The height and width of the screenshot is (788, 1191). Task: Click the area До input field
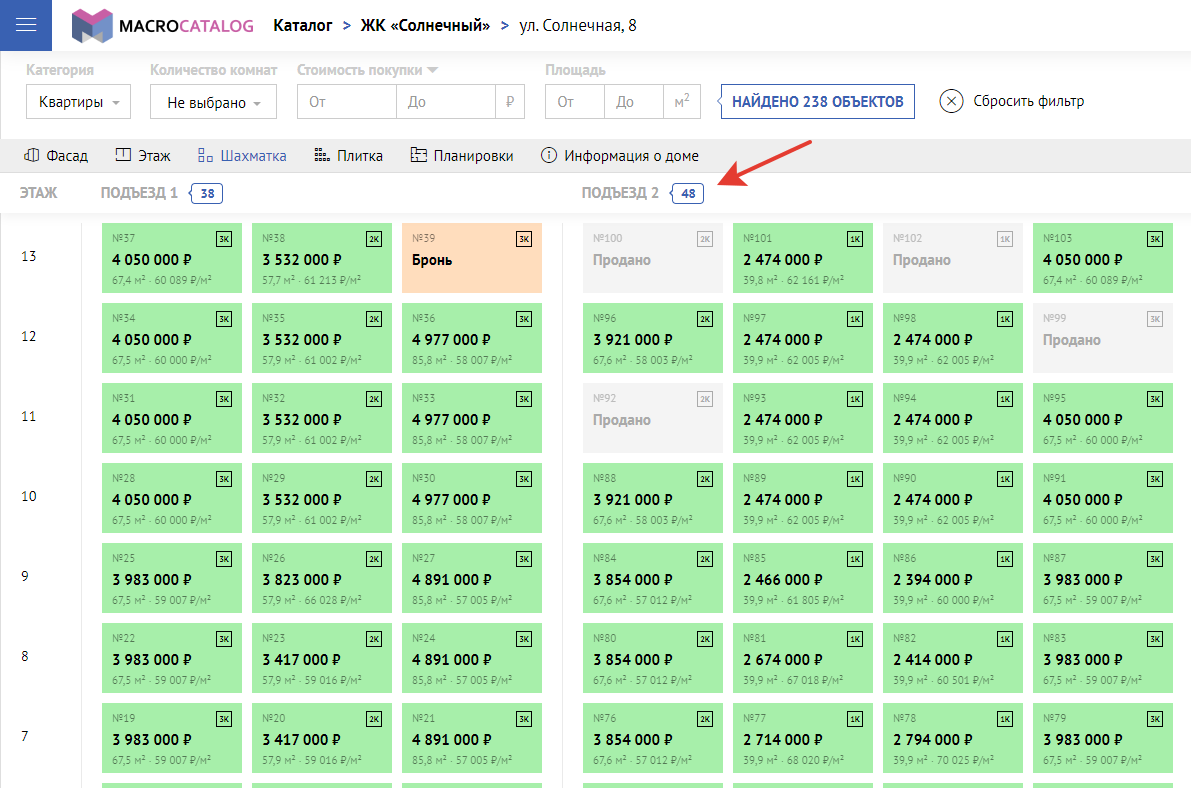pyautogui.click(x=634, y=102)
